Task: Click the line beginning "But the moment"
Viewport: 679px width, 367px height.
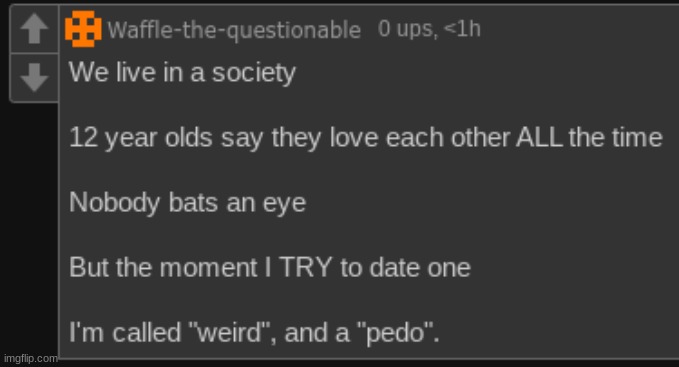Action: tap(270, 268)
